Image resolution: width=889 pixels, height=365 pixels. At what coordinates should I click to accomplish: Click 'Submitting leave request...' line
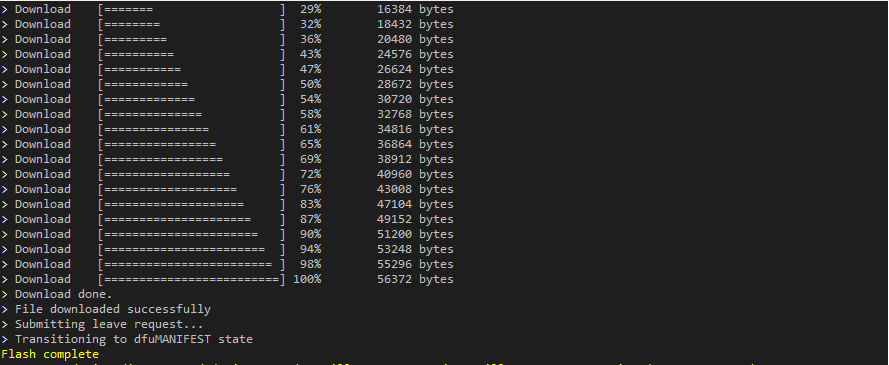click(103, 325)
